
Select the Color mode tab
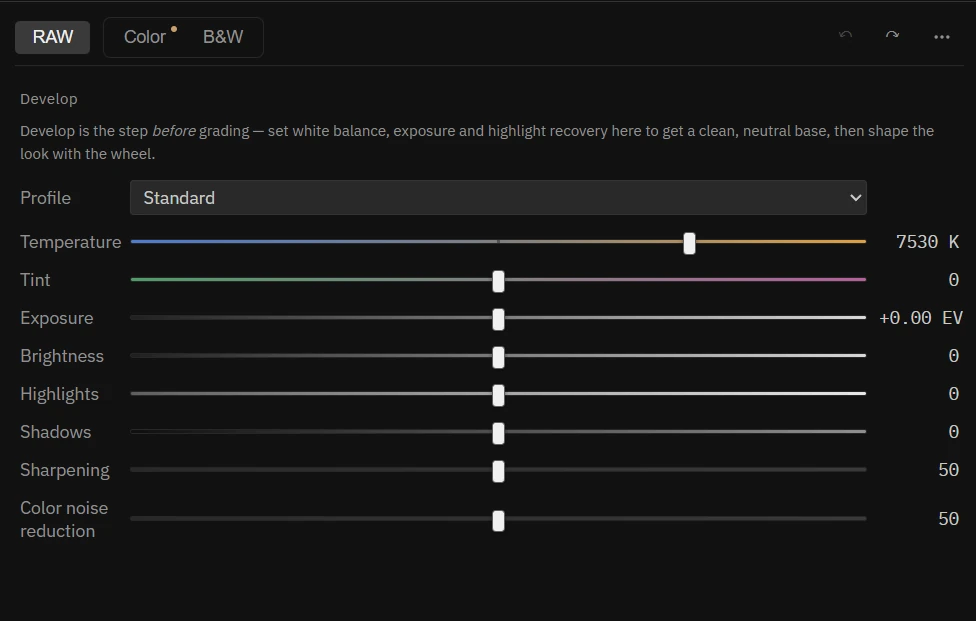[145, 37]
